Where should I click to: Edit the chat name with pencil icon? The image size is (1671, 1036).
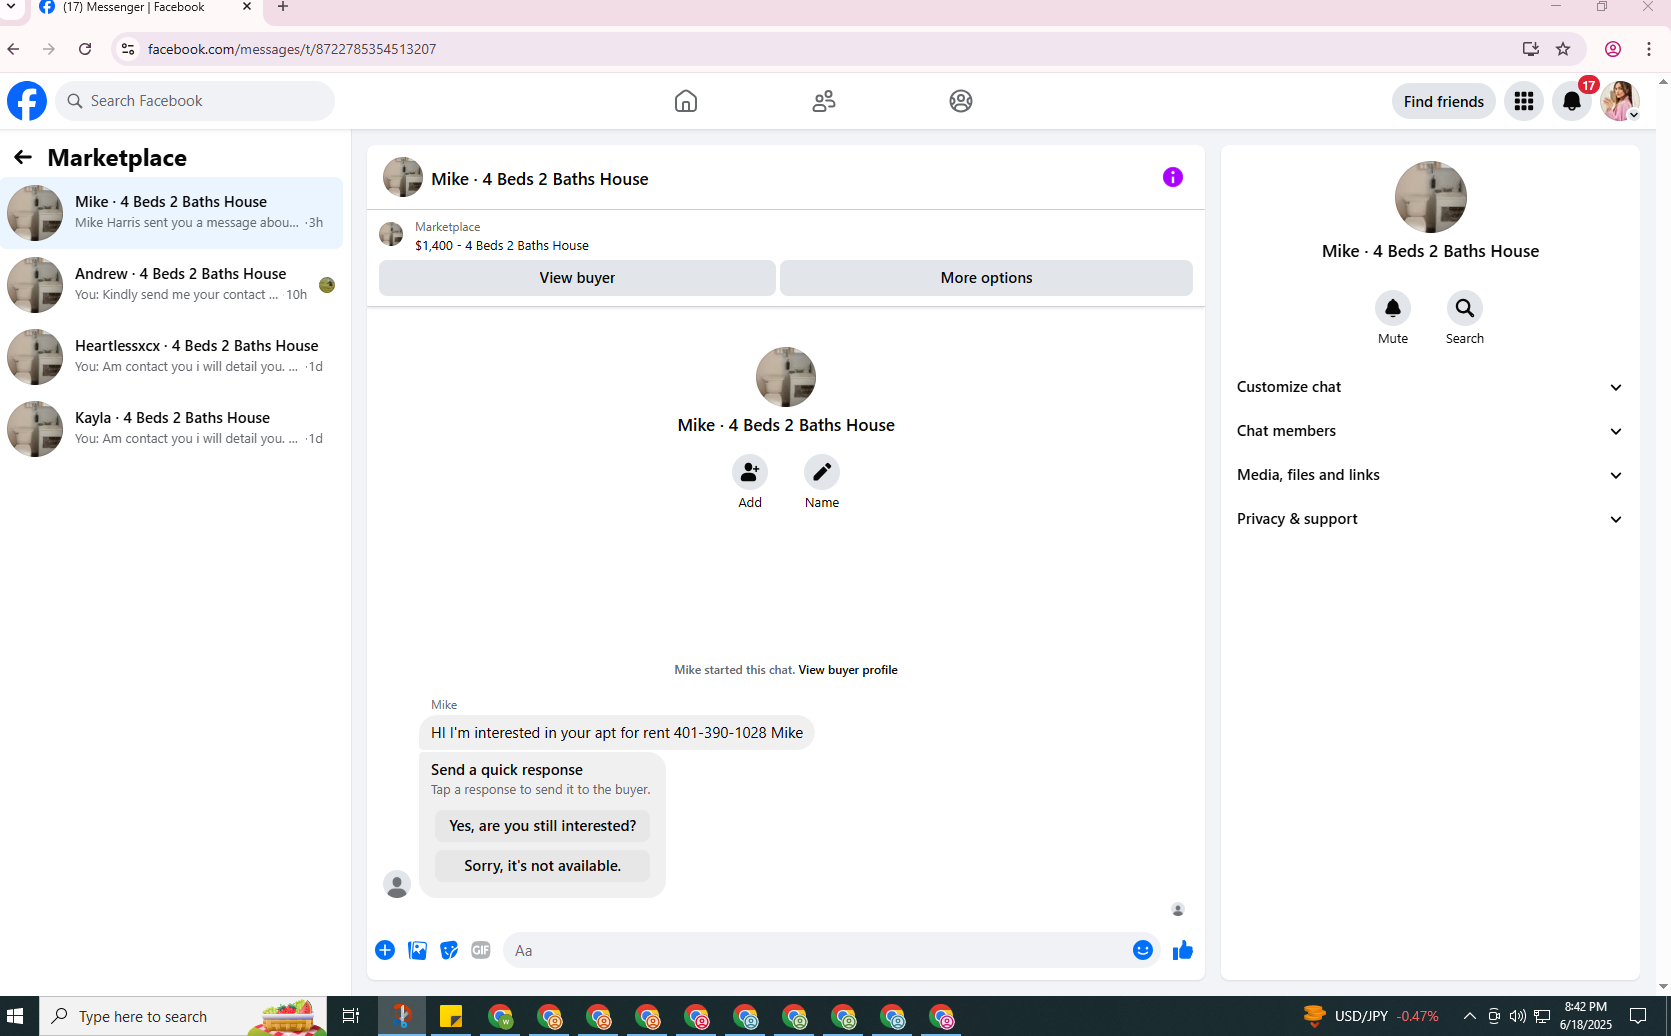pyautogui.click(x=822, y=472)
